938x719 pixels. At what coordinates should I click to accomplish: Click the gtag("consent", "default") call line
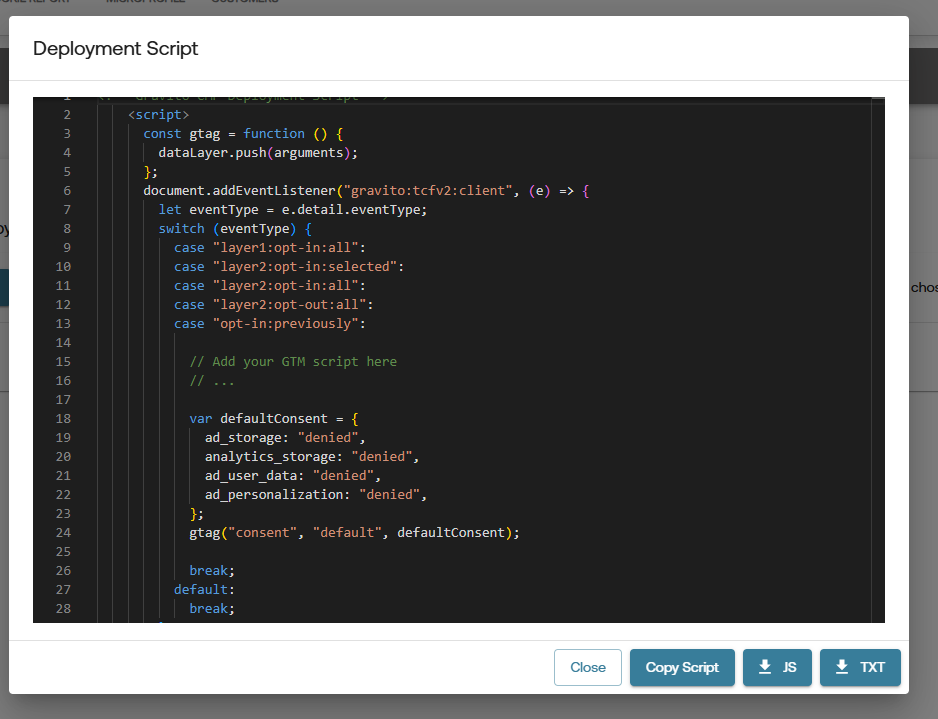click(x=354, y=533)
